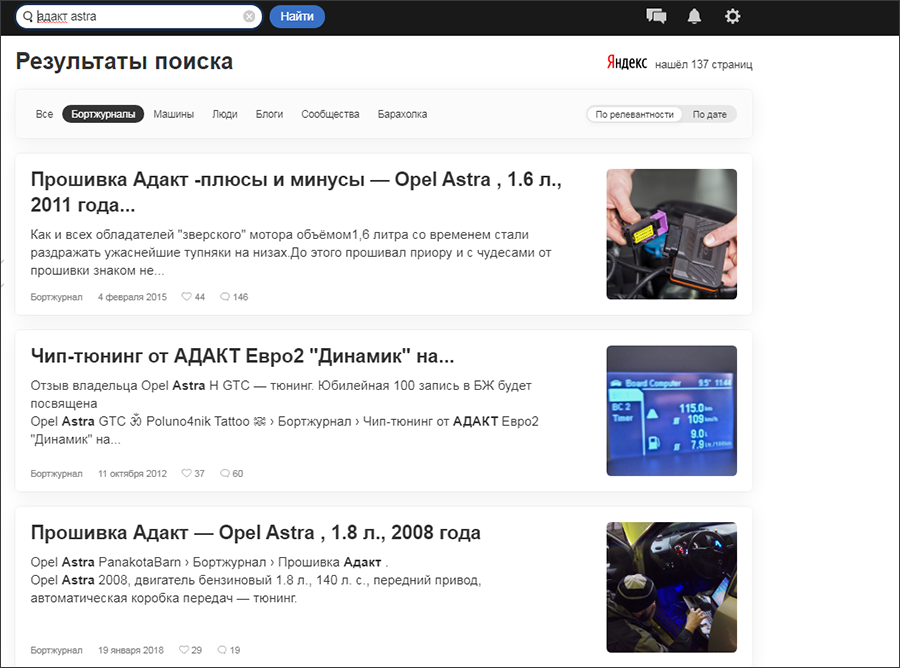Click snippet 'Отзыв владельца Opel Astra H GTC'
Screen dimensions: 900x668
(x=281, y=394)
